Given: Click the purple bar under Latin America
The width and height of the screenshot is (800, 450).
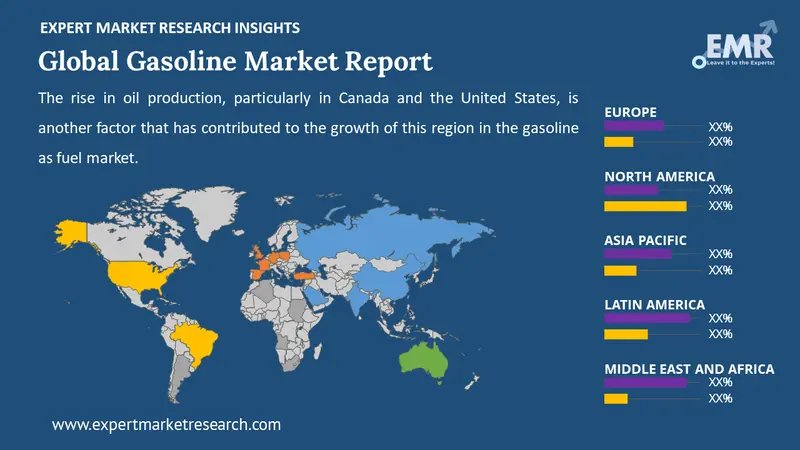Looking at the screenshot, I should 647,318.
